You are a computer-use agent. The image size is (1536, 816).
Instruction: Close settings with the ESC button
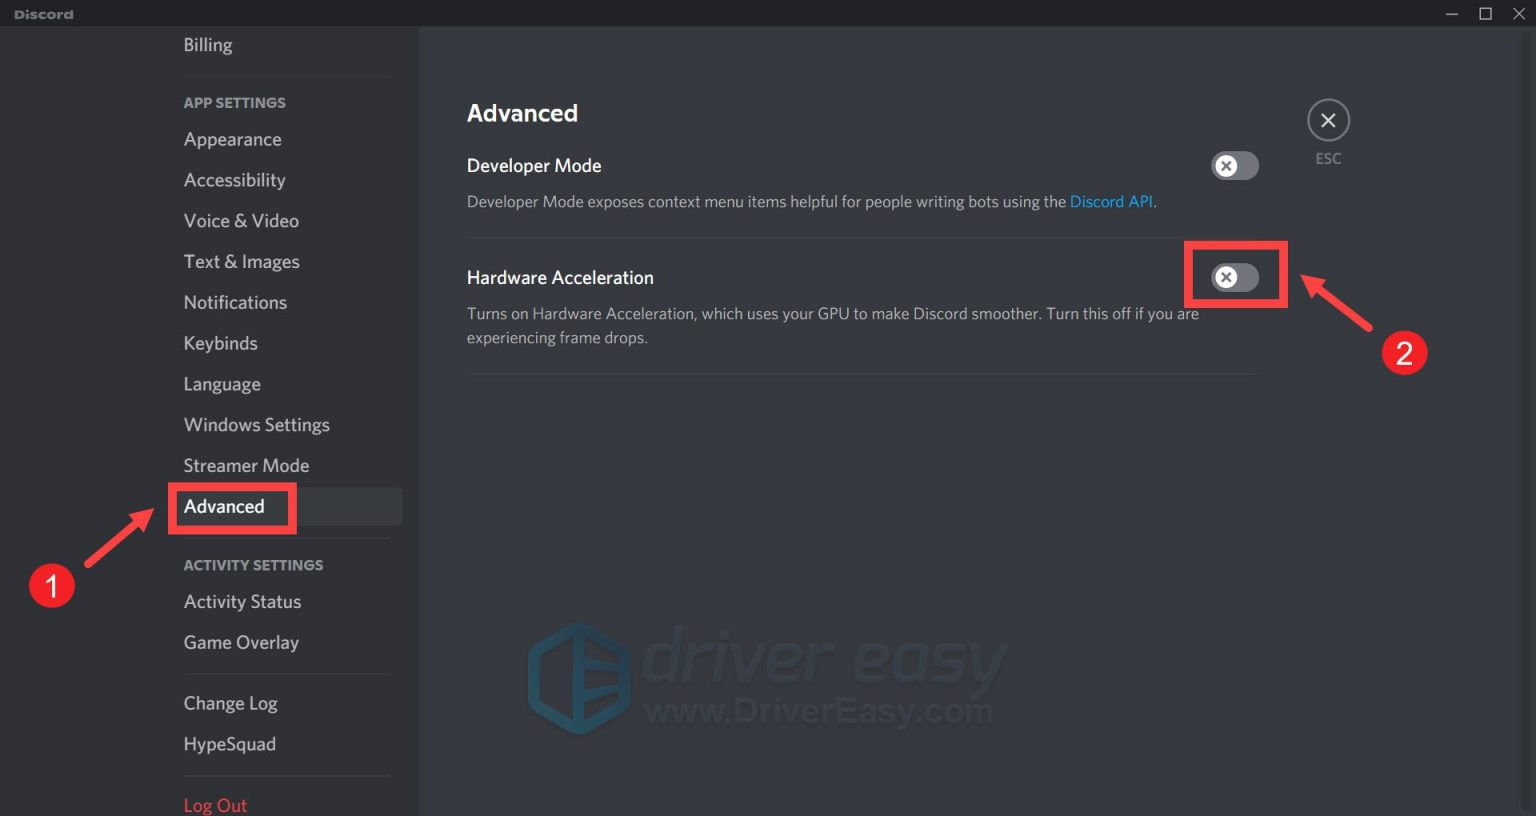click(1327, 120)
